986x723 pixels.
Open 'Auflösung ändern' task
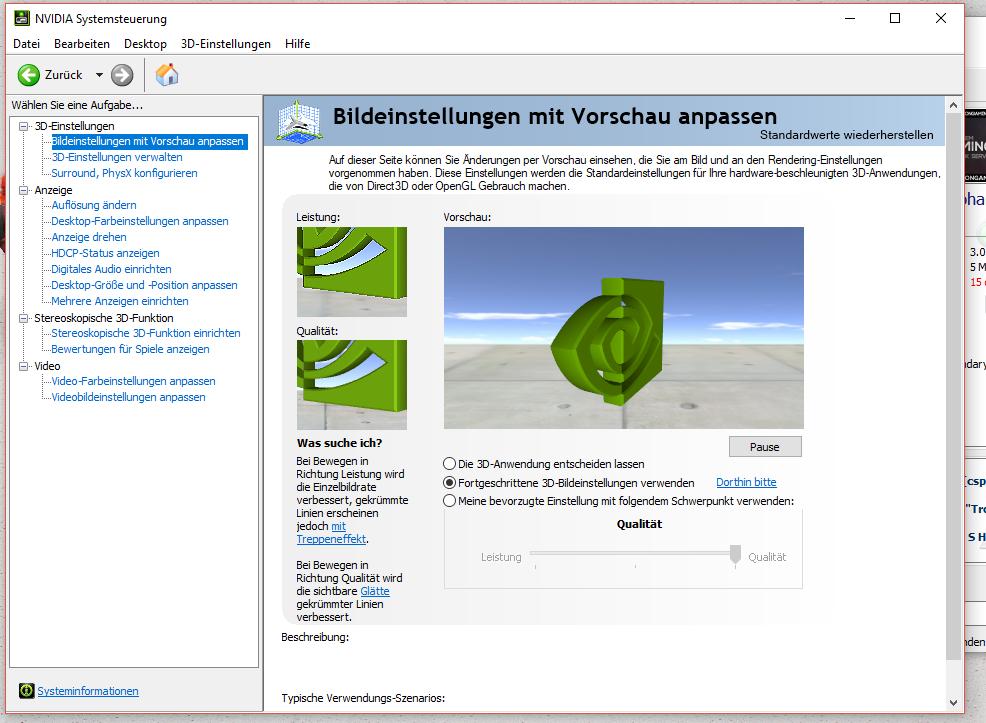coord(94,205)
